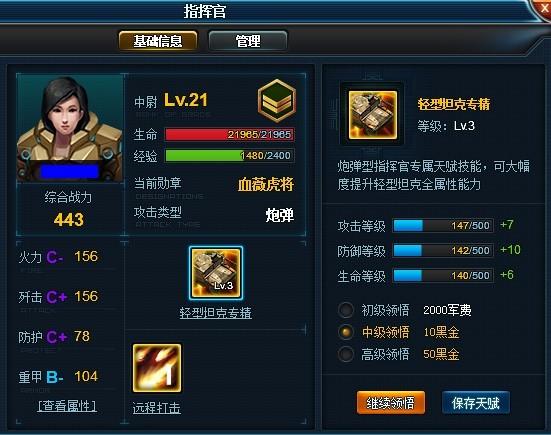Click the 攻击等级 147/500 progress bar

443,225
